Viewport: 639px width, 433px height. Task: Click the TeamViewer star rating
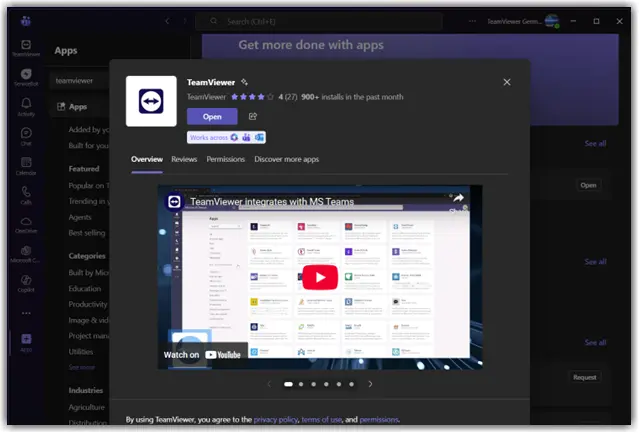tap(253, 97)
